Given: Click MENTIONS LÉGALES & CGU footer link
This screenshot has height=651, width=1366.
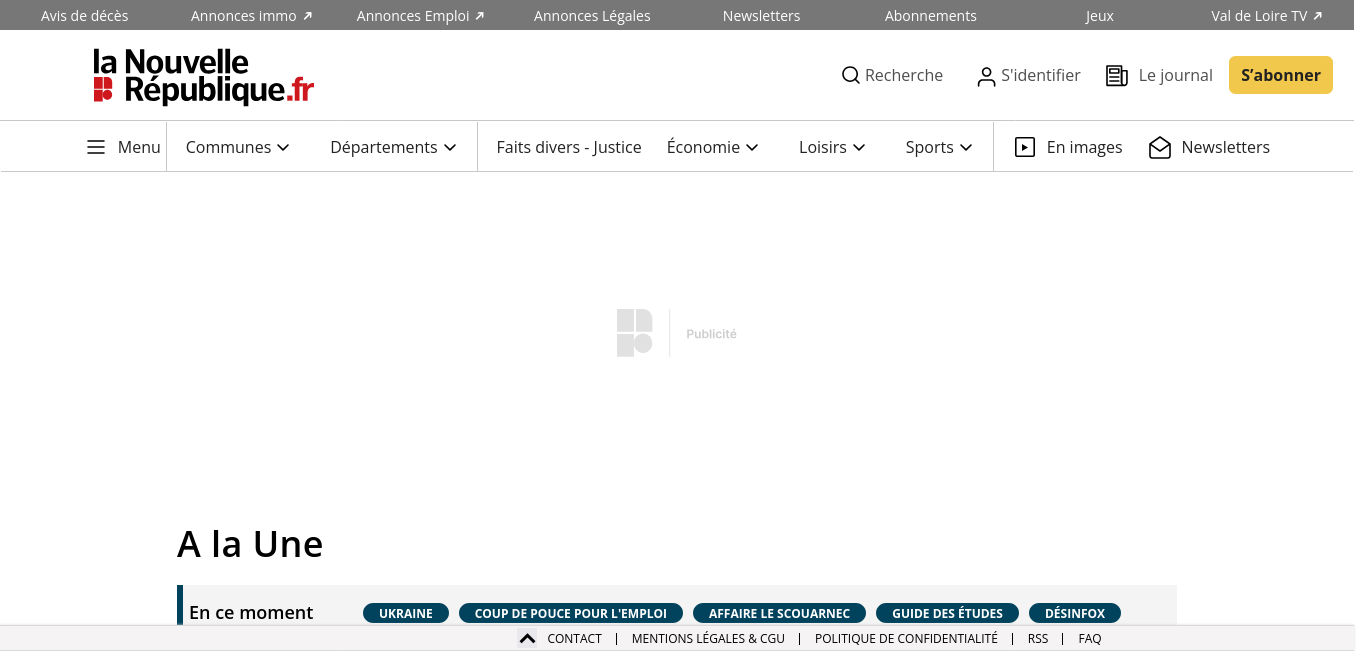Looking at the screenshot, I should pos(708,638).
